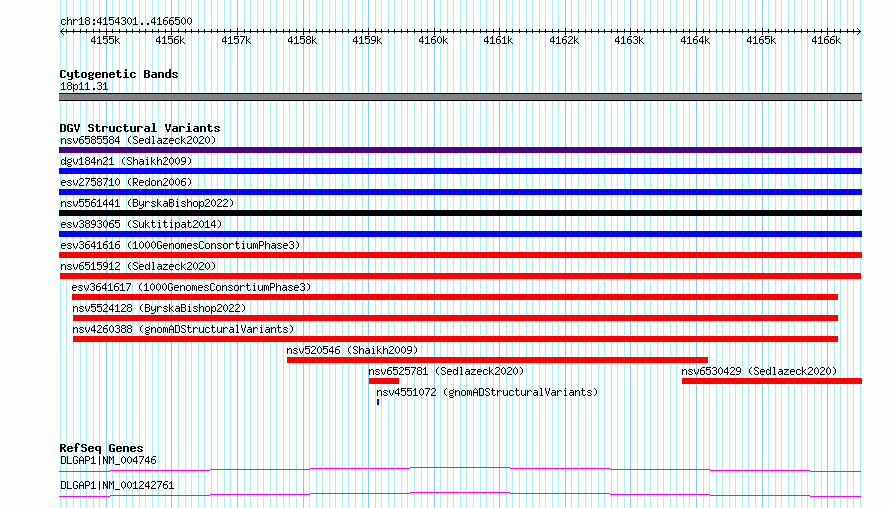Select the blue dgv184n21 variant bar
This screenshot has height=508, width=890.
(x=460, y=171)
